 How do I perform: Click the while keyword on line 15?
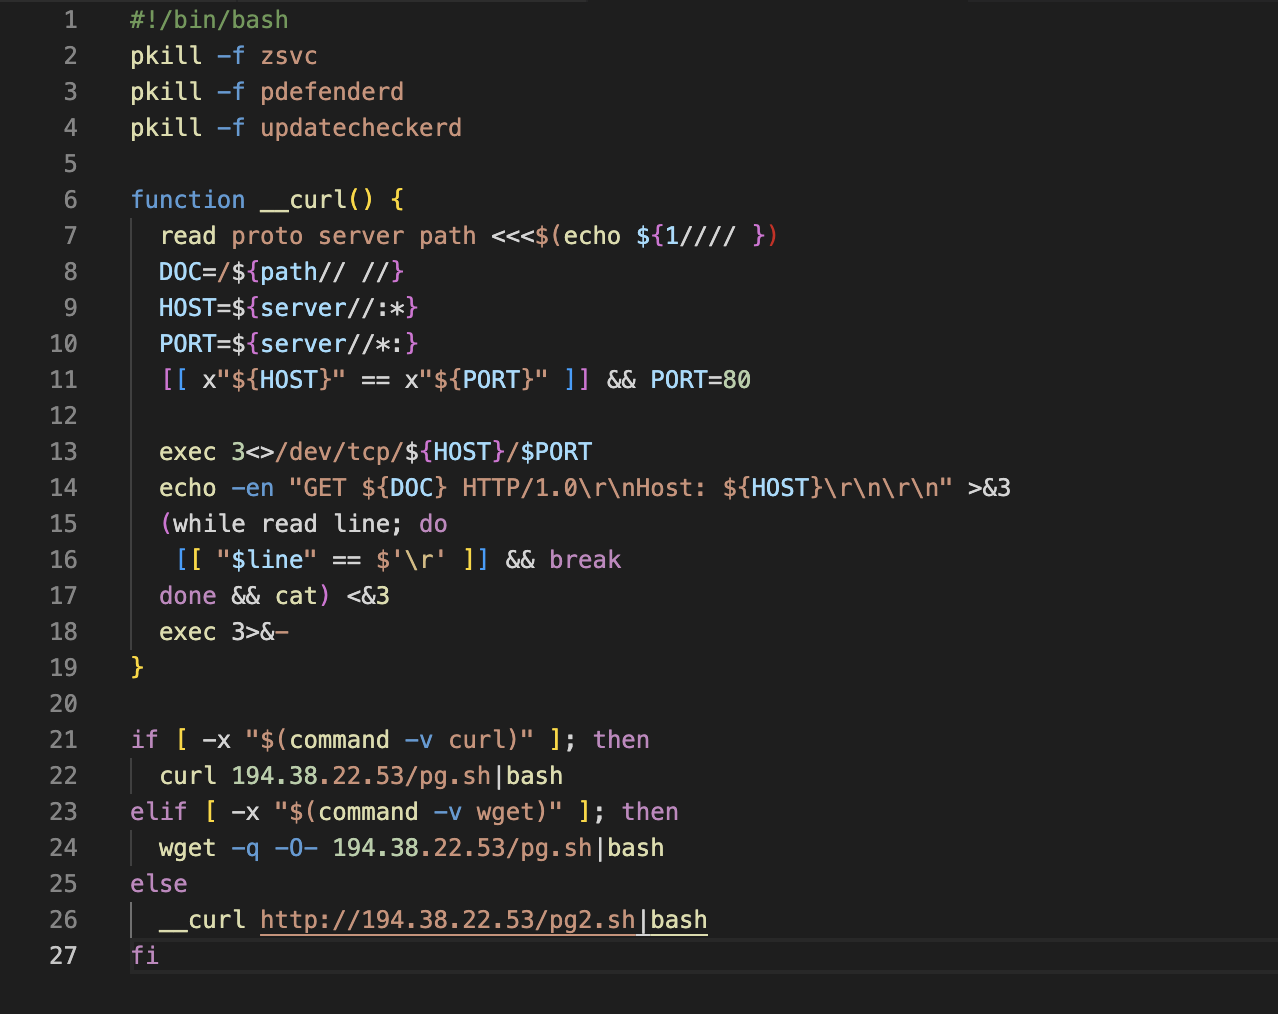209,524
